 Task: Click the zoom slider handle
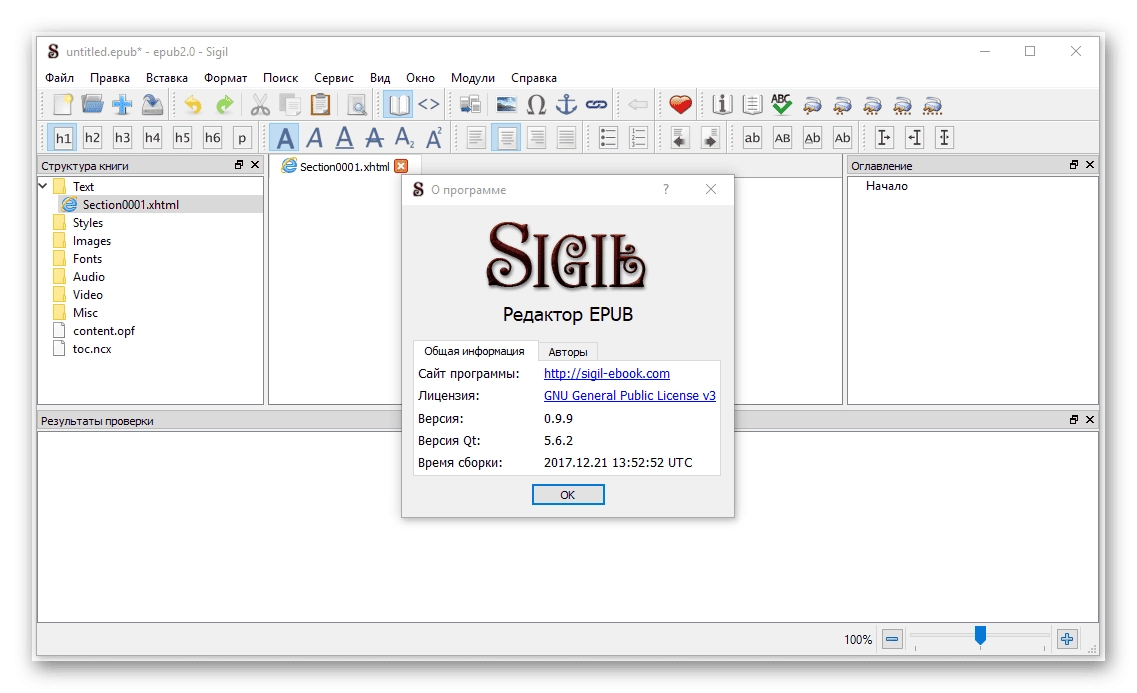point(980,636)
